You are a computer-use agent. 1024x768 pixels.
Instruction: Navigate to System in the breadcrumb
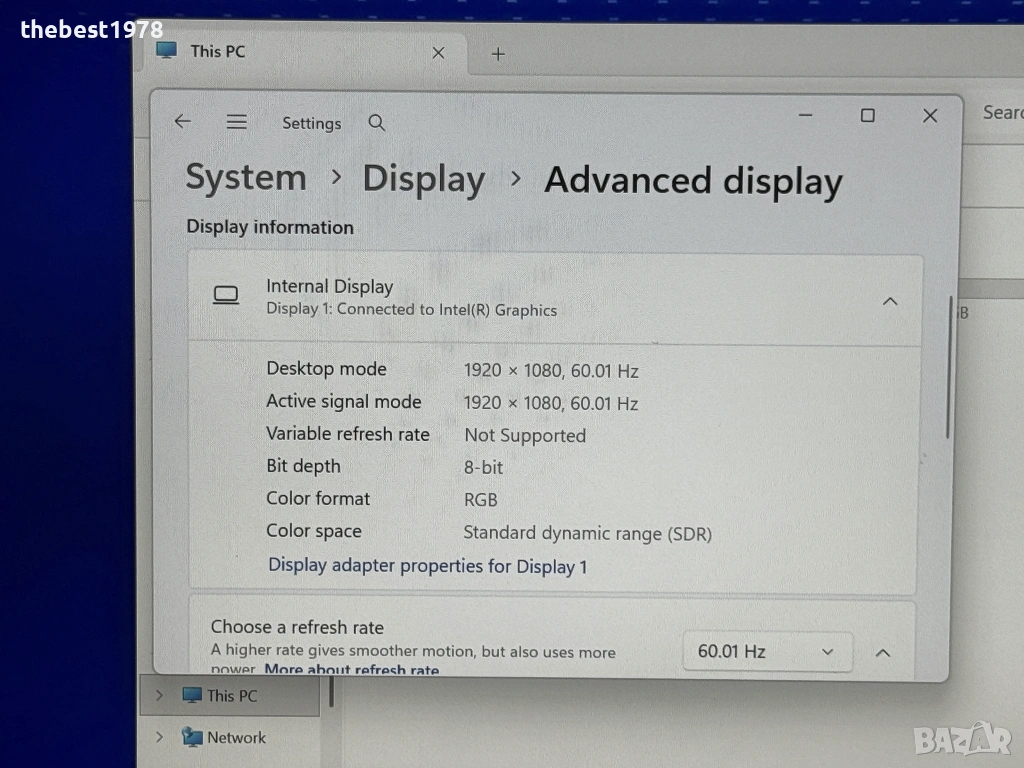click(246, 177)
